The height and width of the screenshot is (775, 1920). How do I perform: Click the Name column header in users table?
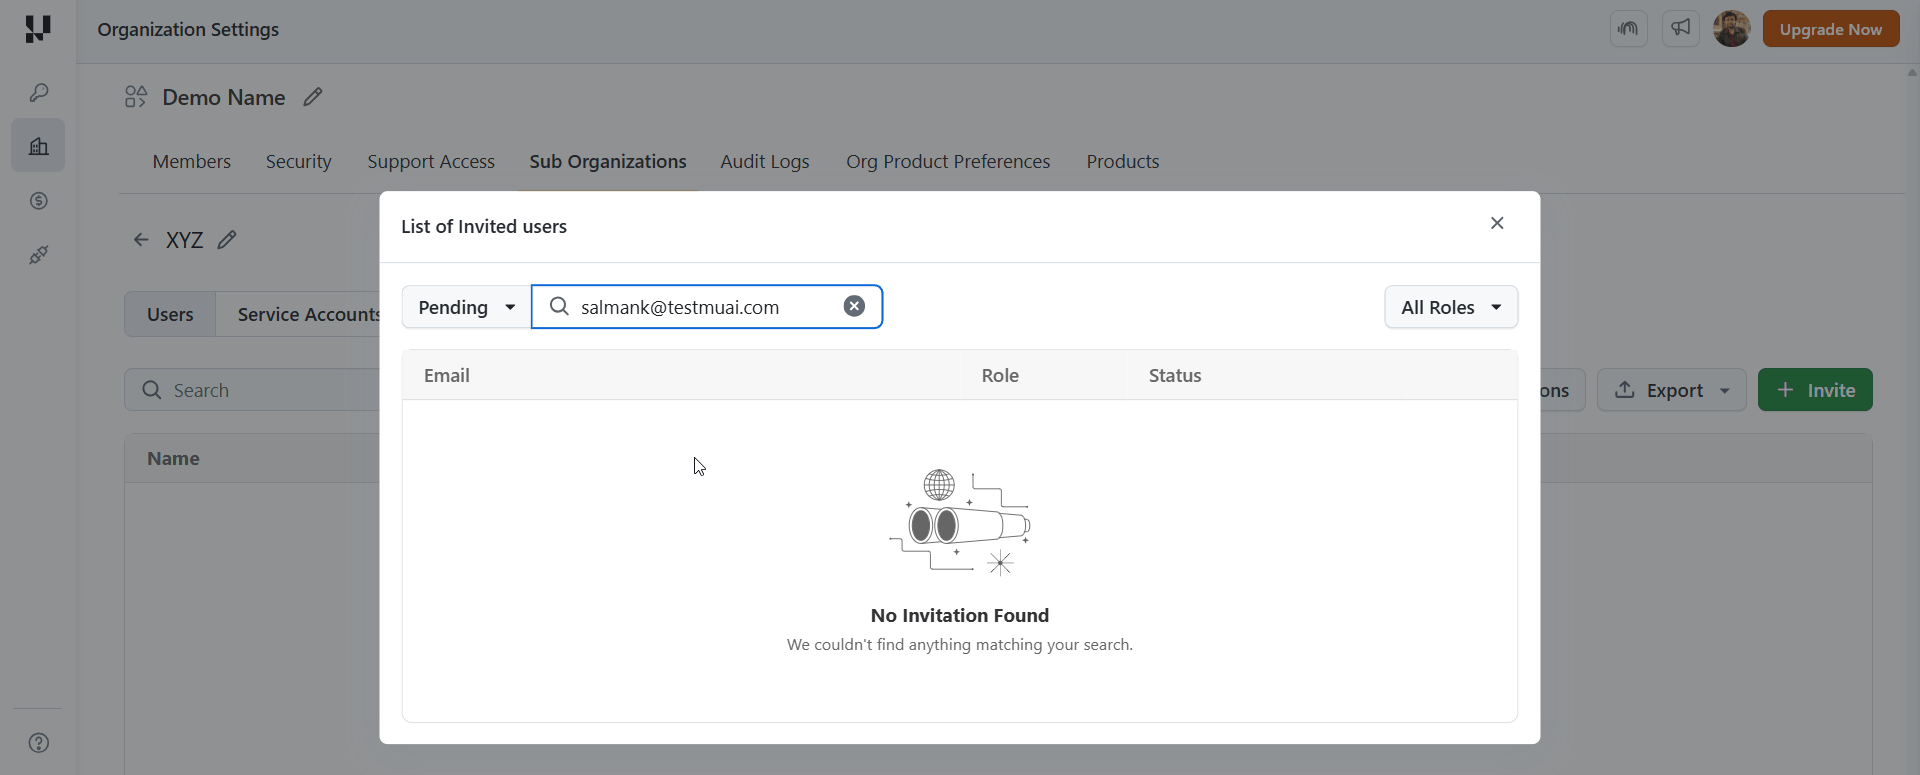[x=173, y=458]
